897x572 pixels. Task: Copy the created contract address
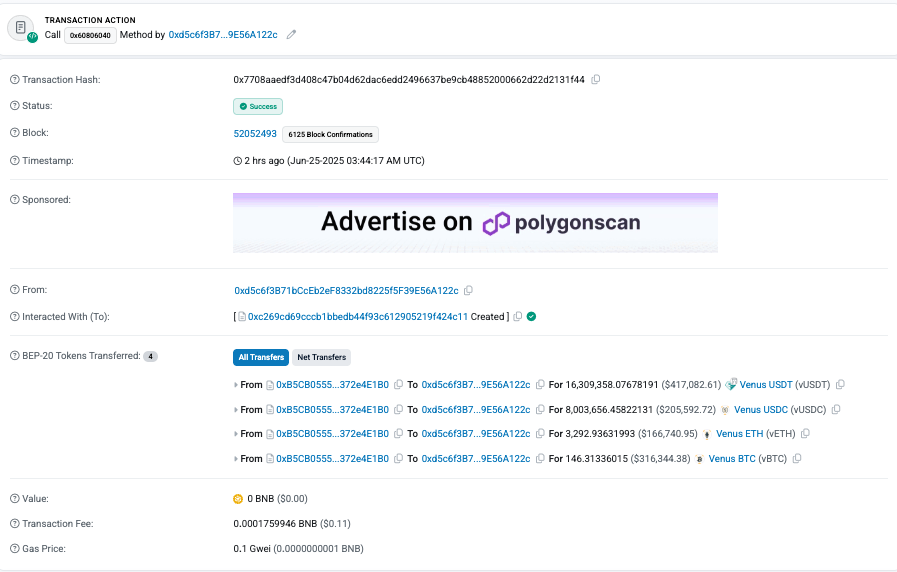tap(518, 316)
